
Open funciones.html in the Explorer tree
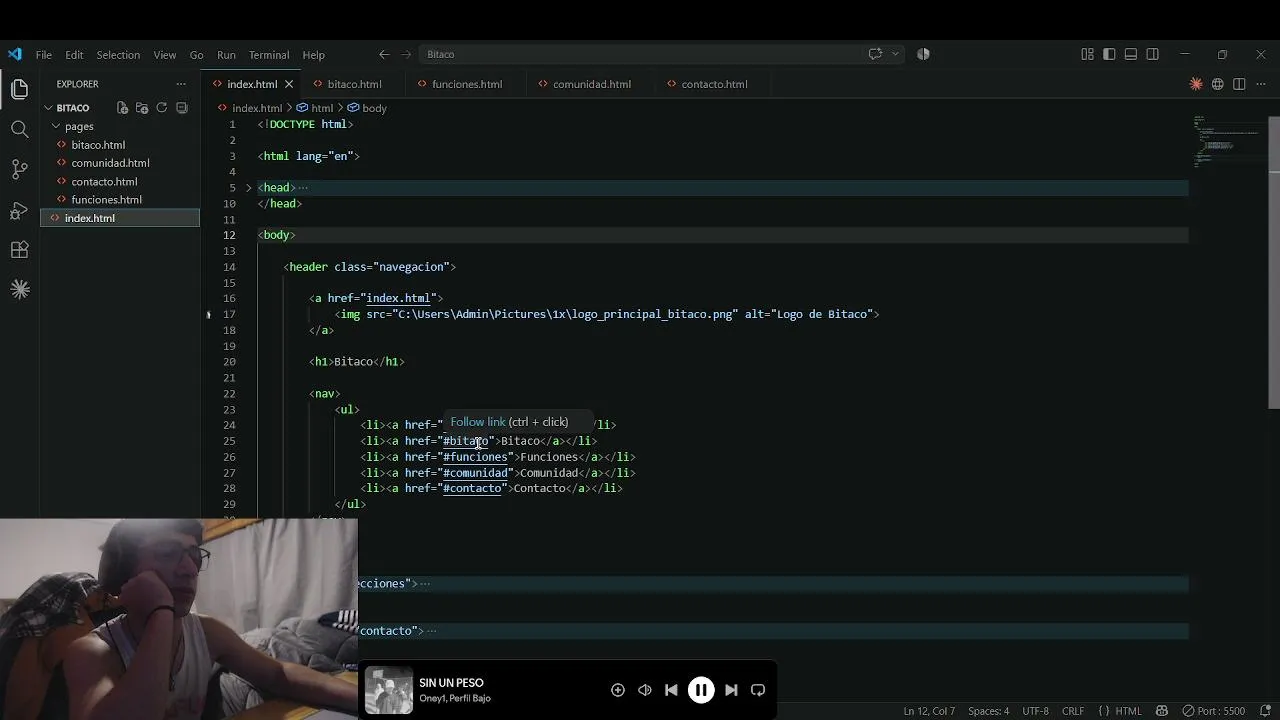tap(106, 200)
